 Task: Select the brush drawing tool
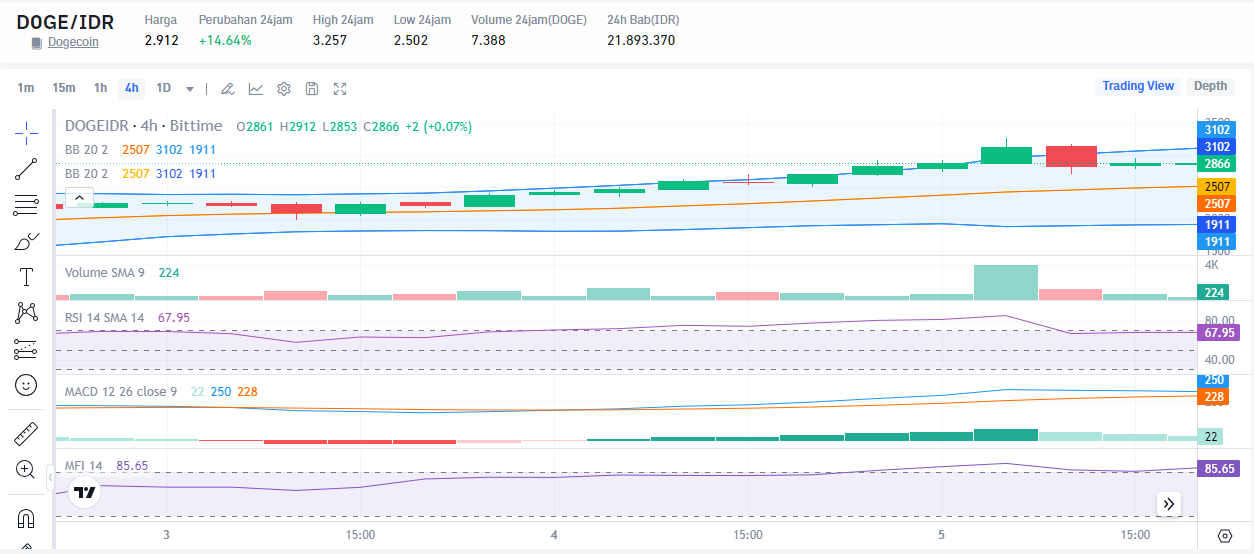[x=26, y=241]
